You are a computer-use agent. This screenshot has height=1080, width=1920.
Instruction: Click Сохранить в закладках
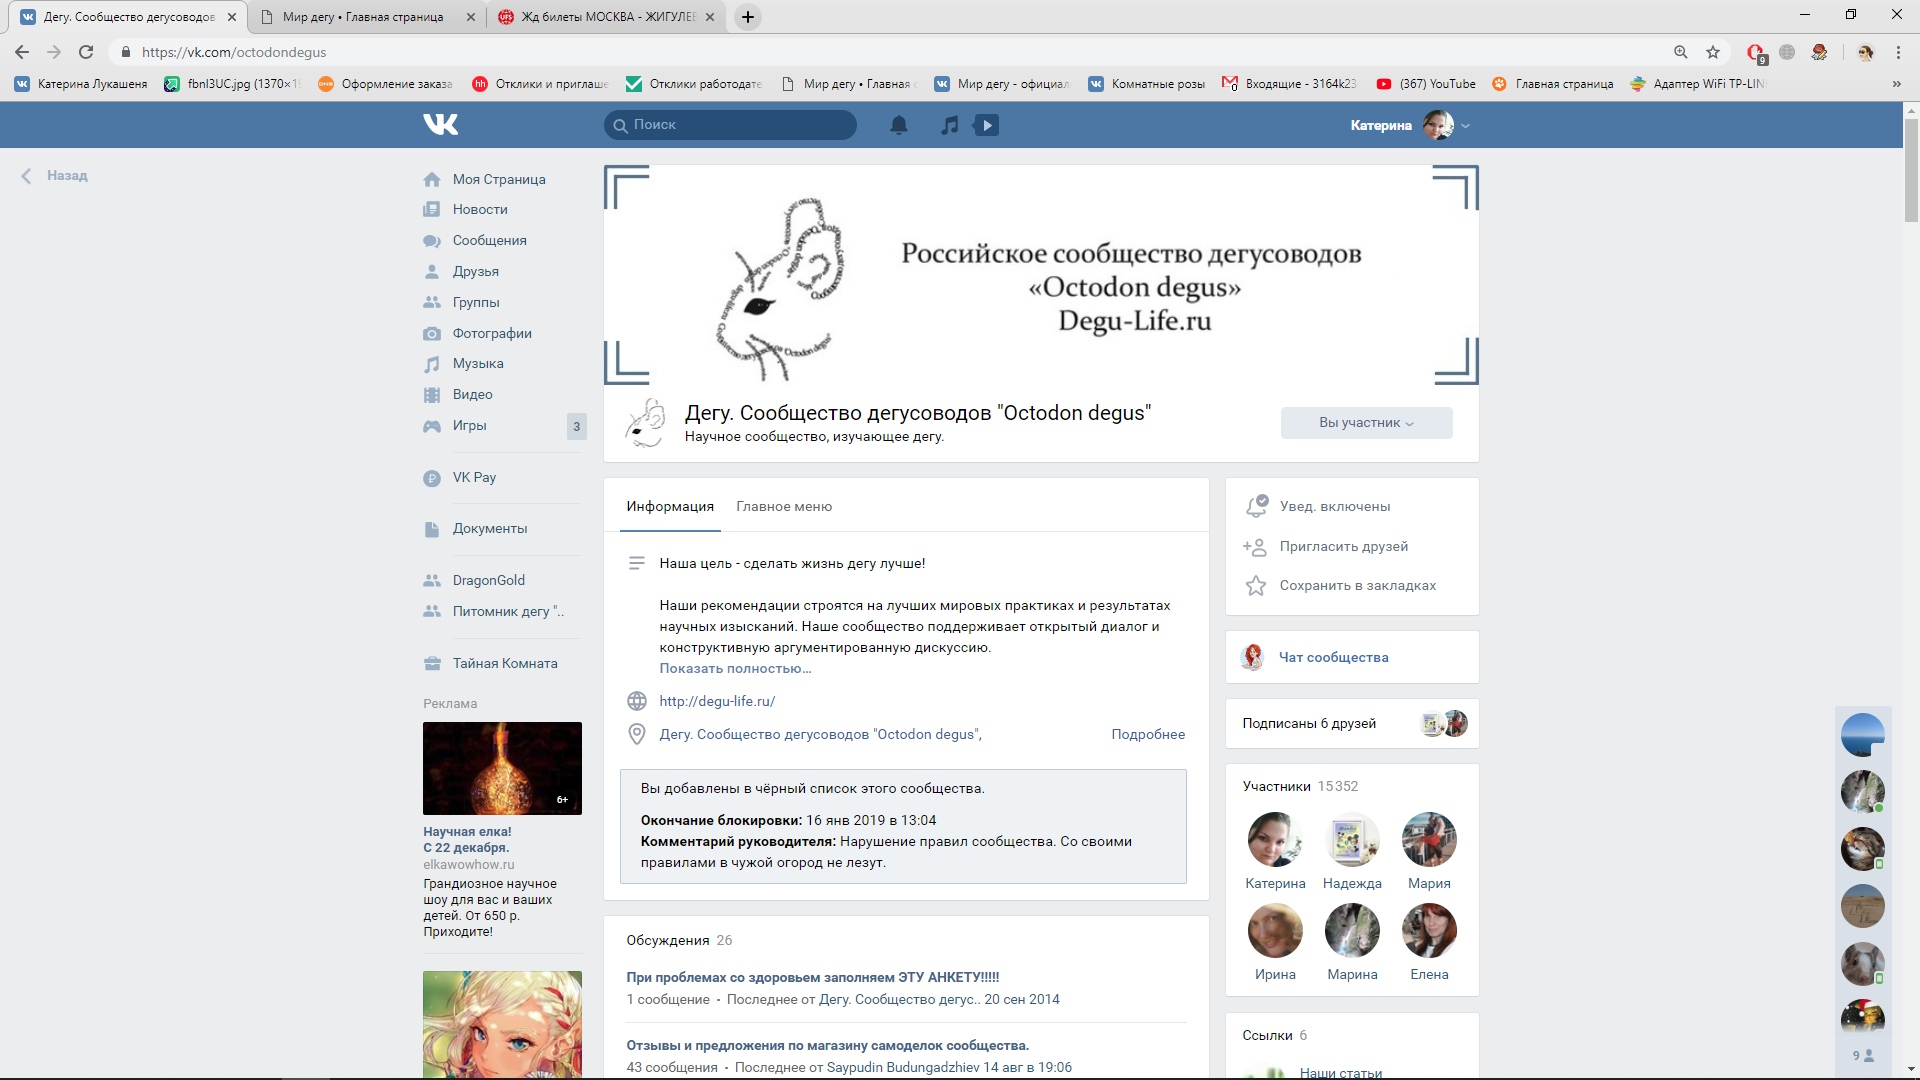click(x=1358, y=586)
